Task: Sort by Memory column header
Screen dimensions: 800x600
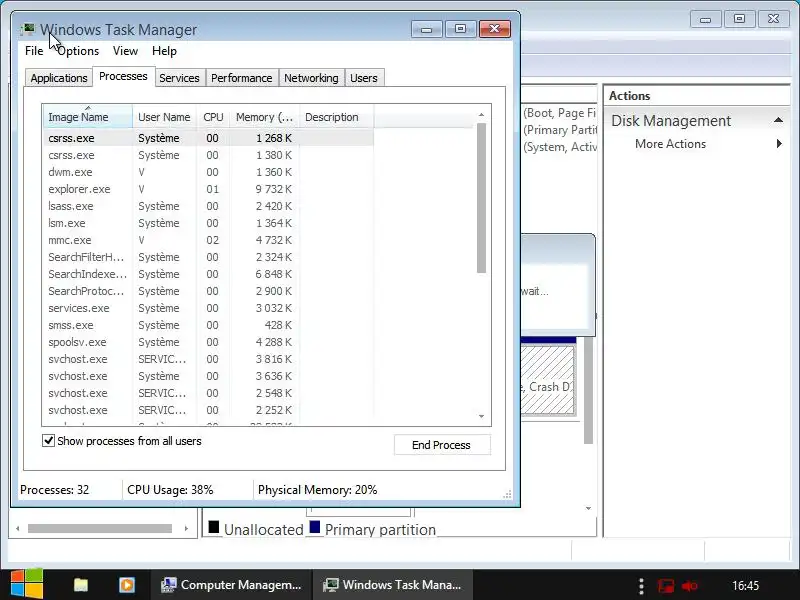Action: tap(264, 117)
